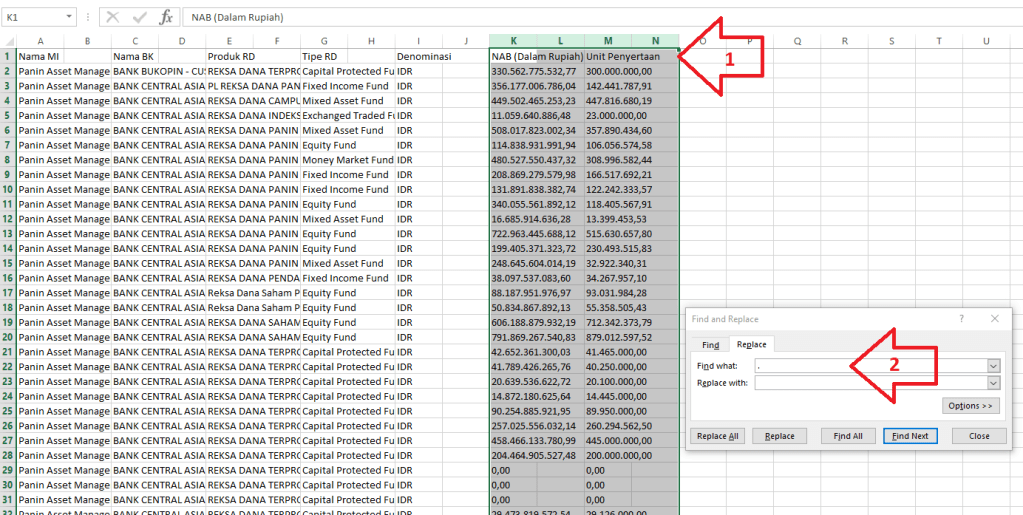The image size is (1023, 515).
Task: Select the Replace tab
Action: pyautogui.click(x=751, y=344)
